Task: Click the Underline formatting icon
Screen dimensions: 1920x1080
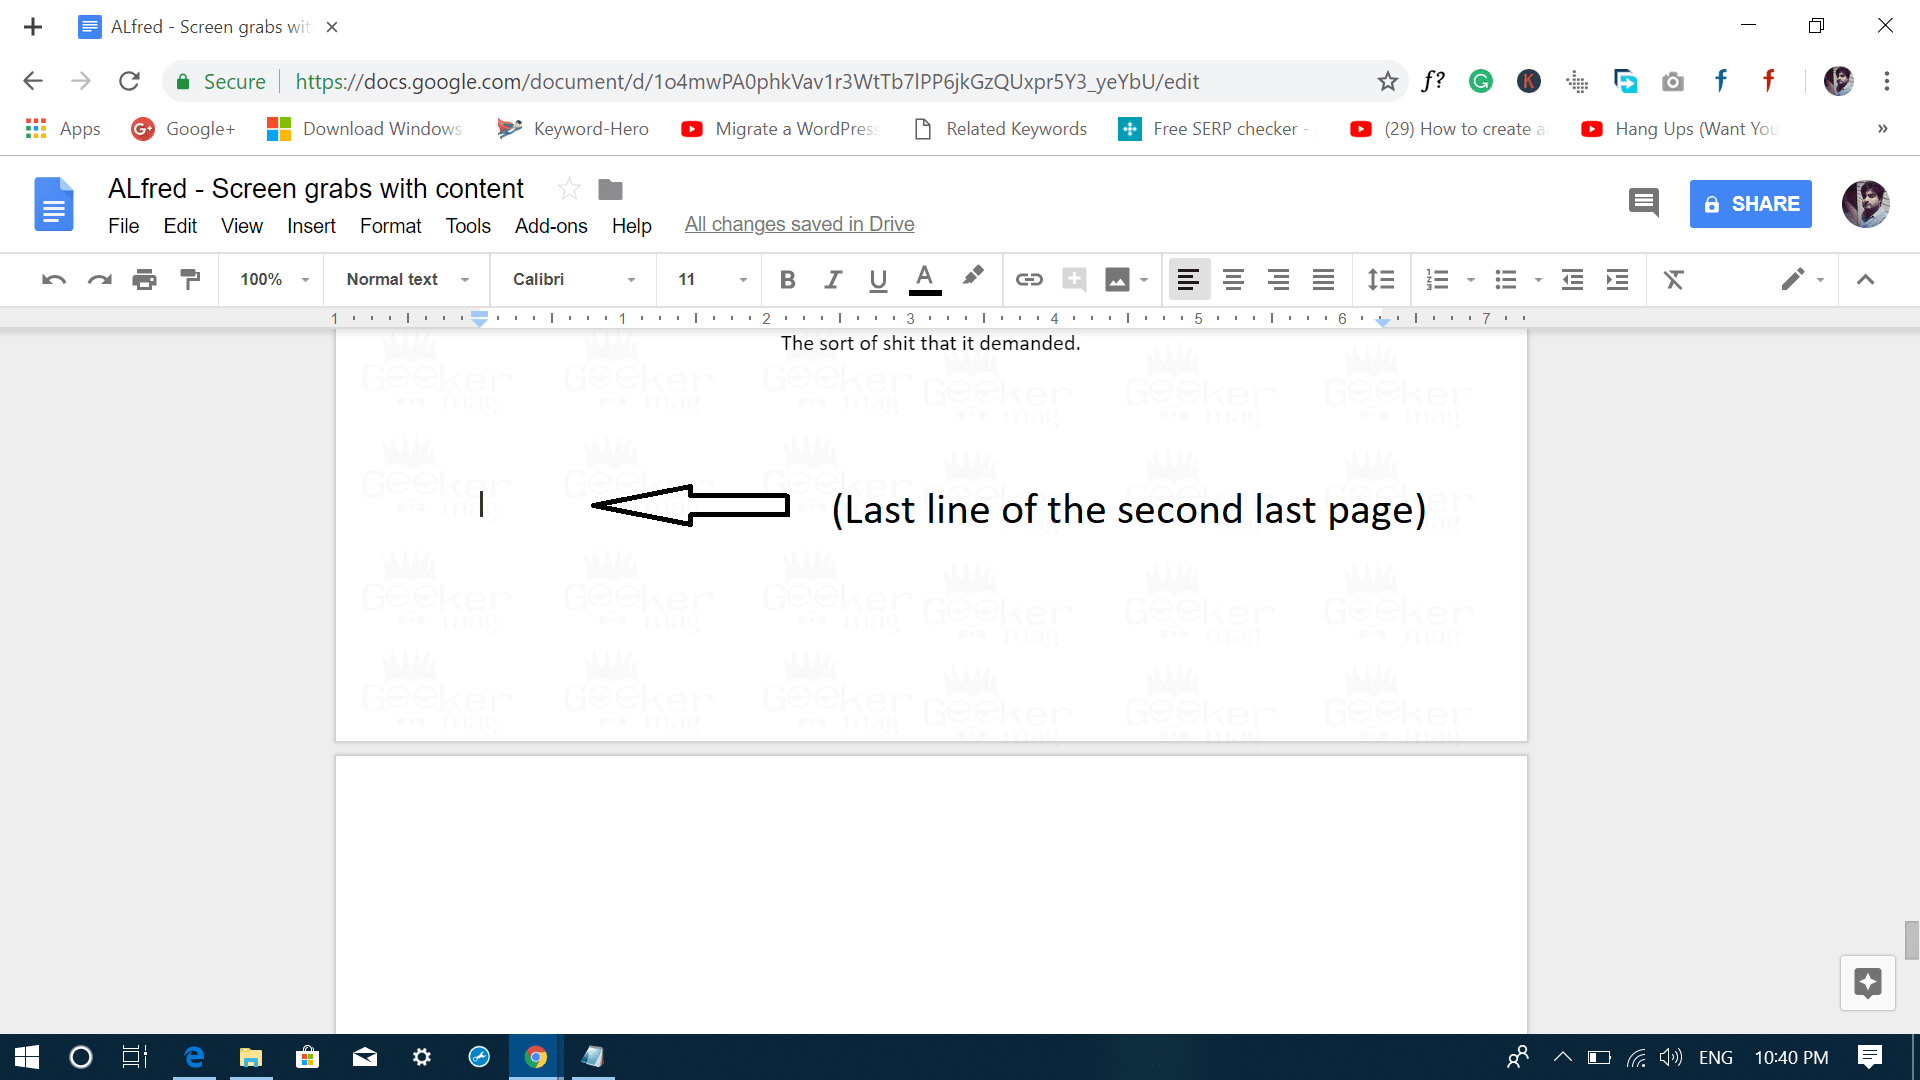Action: pyautogui.click(x=876, y=278)
